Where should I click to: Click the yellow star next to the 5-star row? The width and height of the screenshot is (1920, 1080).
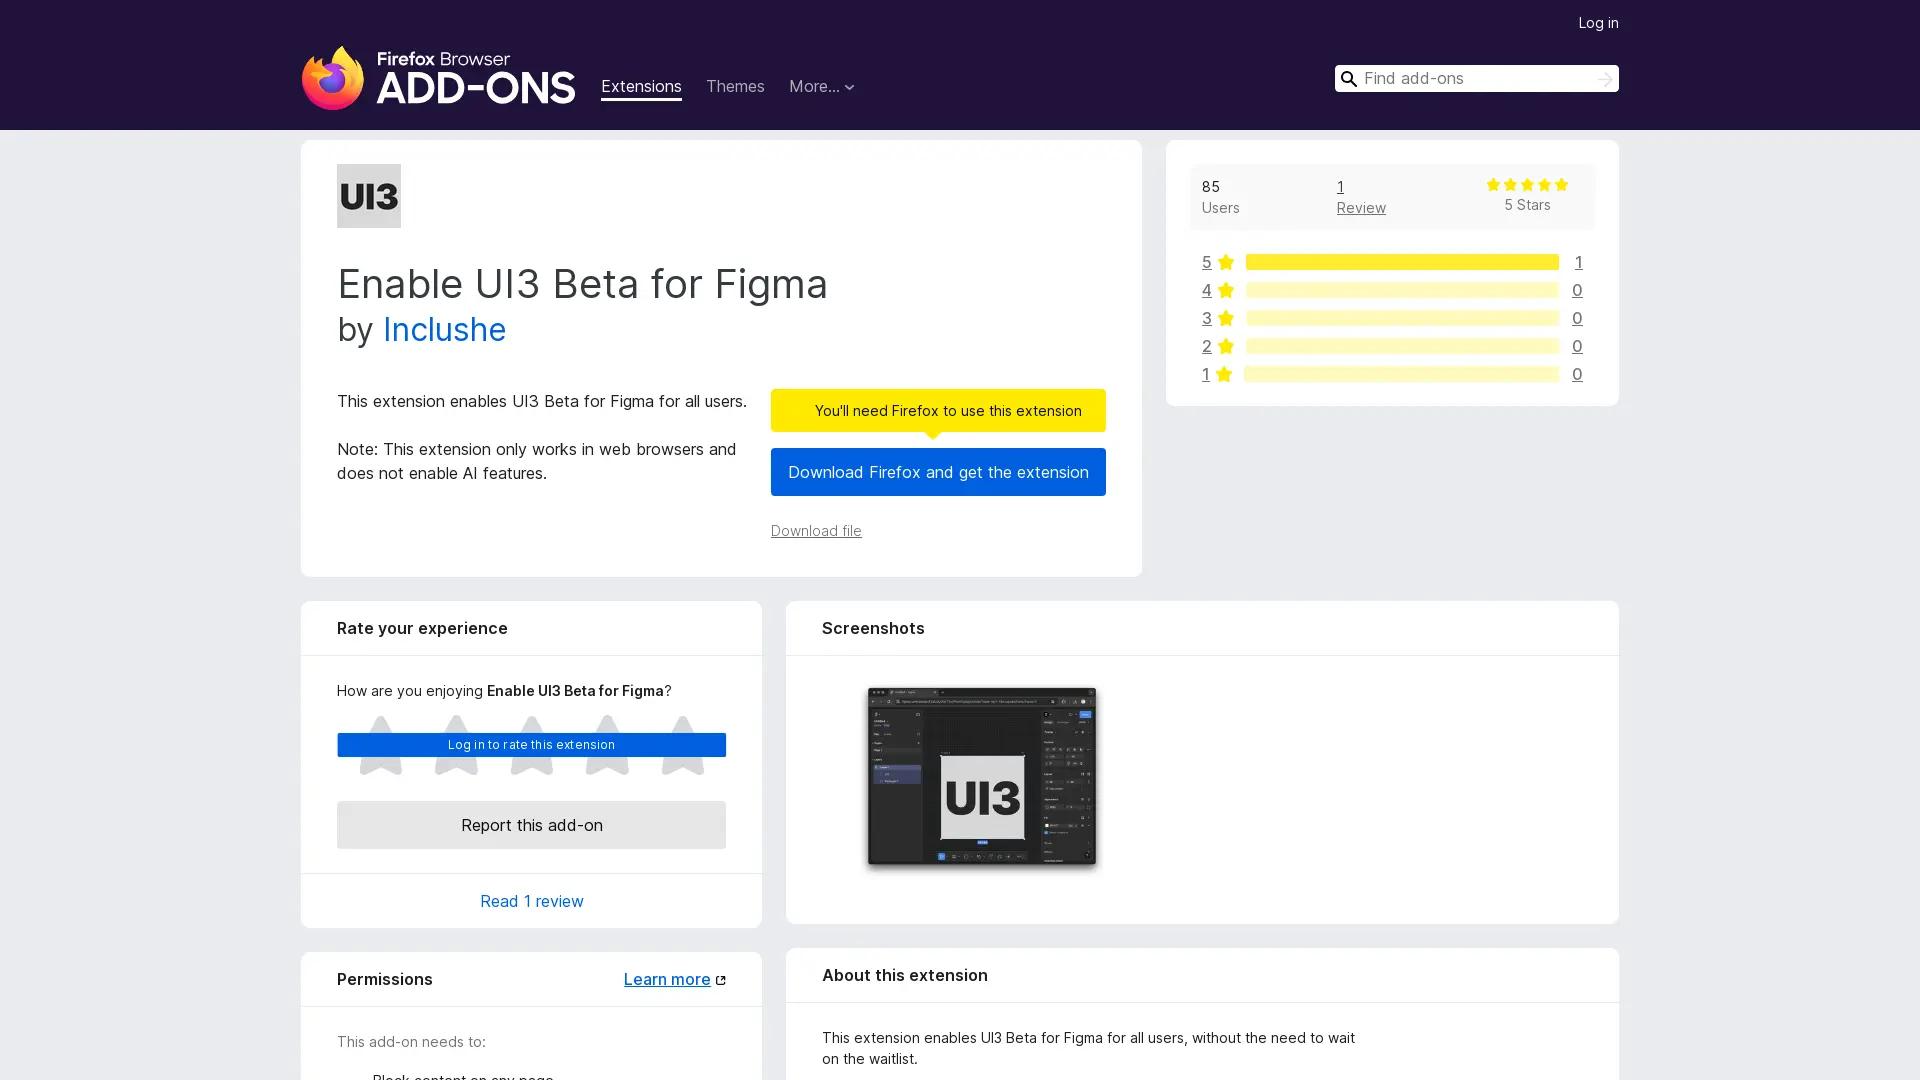(x=1225, y=262)
